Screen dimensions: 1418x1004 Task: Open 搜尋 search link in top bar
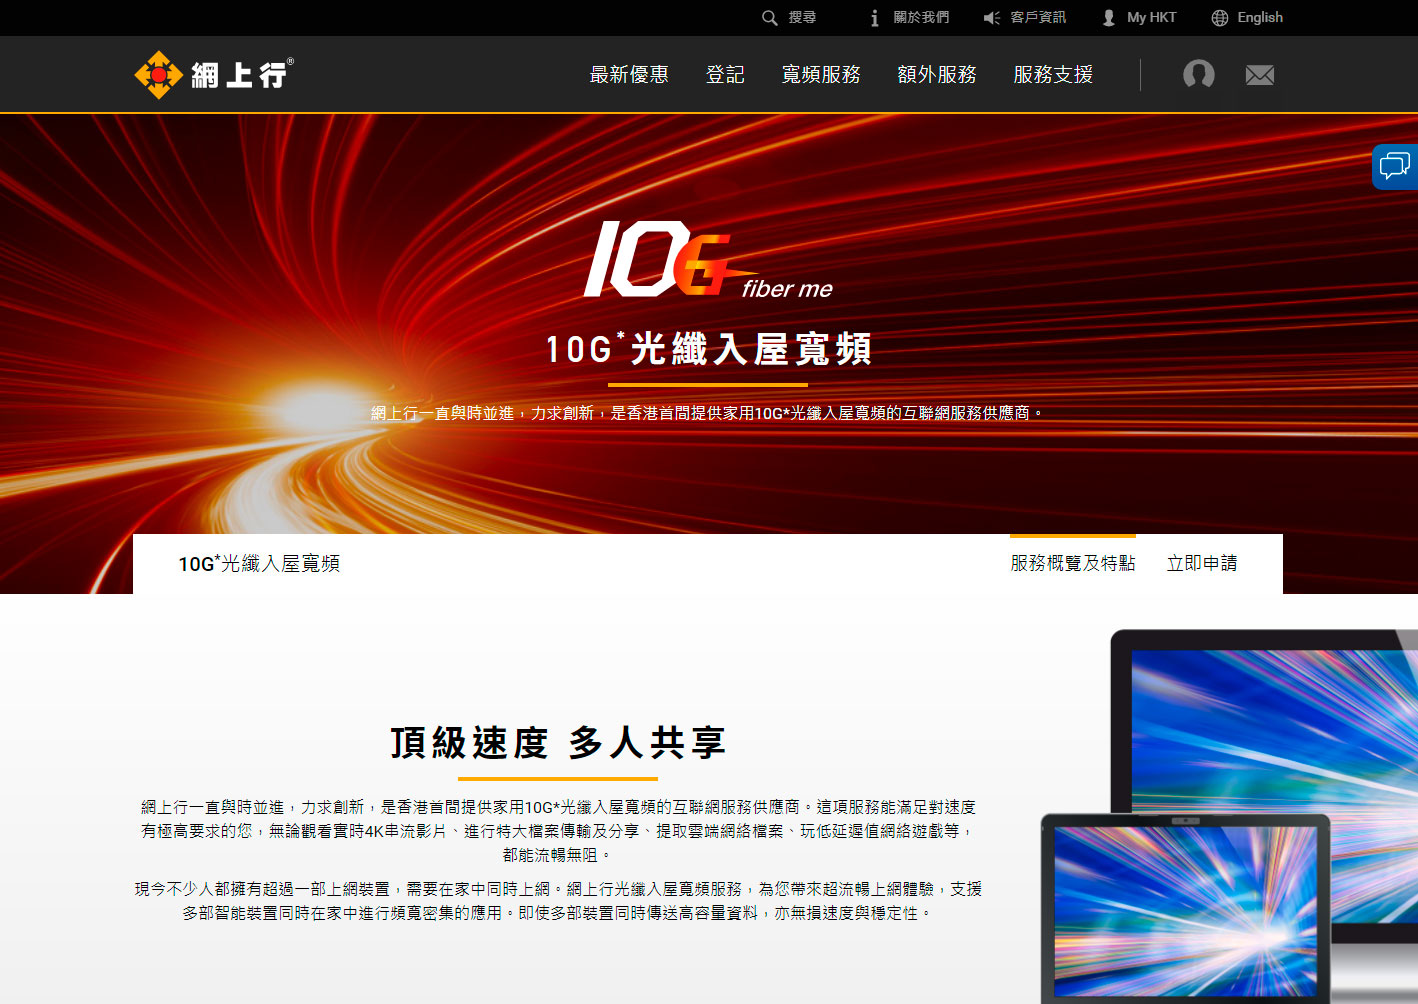coord(802,18)
